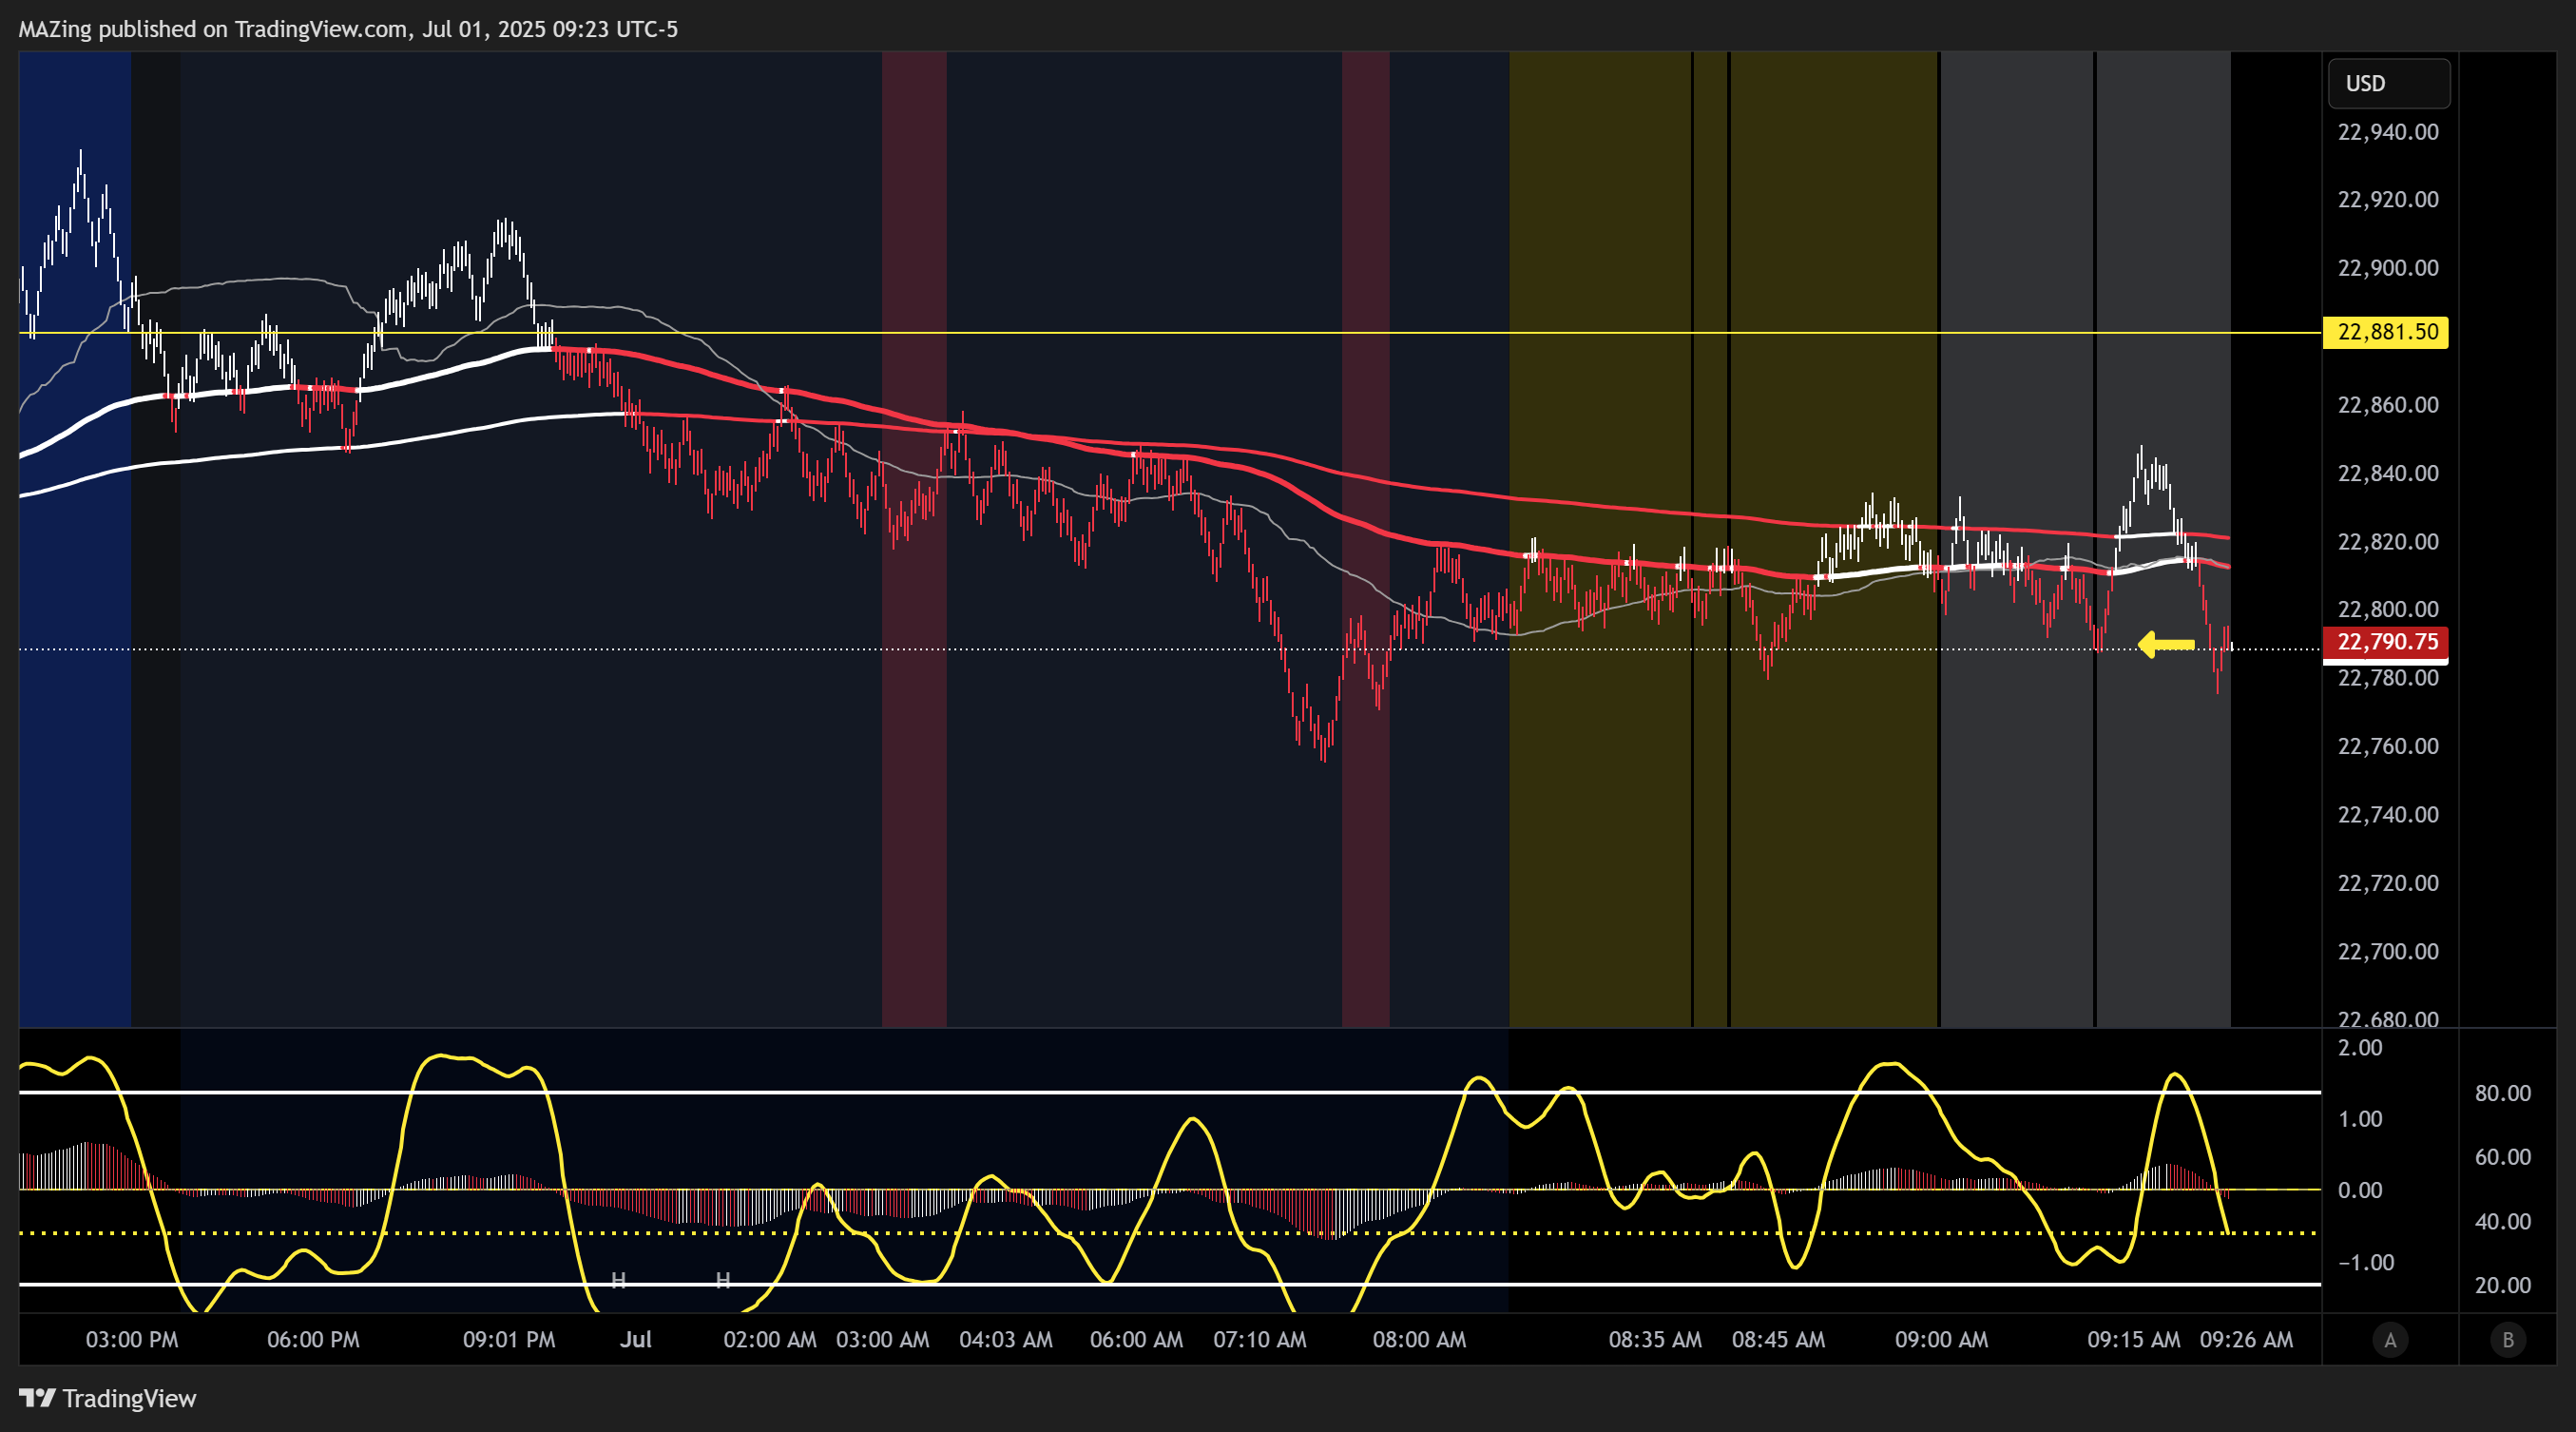This screenshot has width=2576, height=1432.
Task: Select the A scale button
Action: [x=2390, y=1339]
